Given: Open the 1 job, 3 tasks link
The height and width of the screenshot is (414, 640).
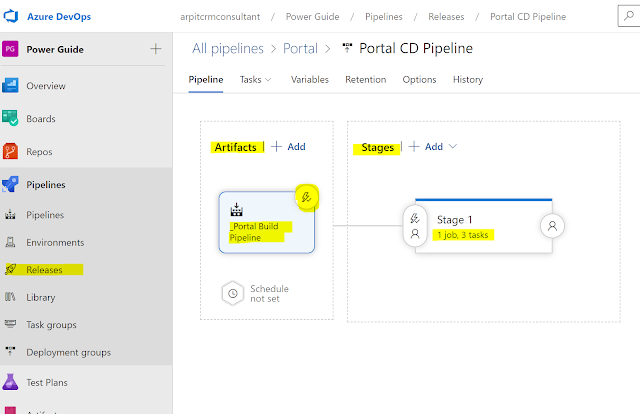Looking at the screenshot, I should tap(468, 234).
